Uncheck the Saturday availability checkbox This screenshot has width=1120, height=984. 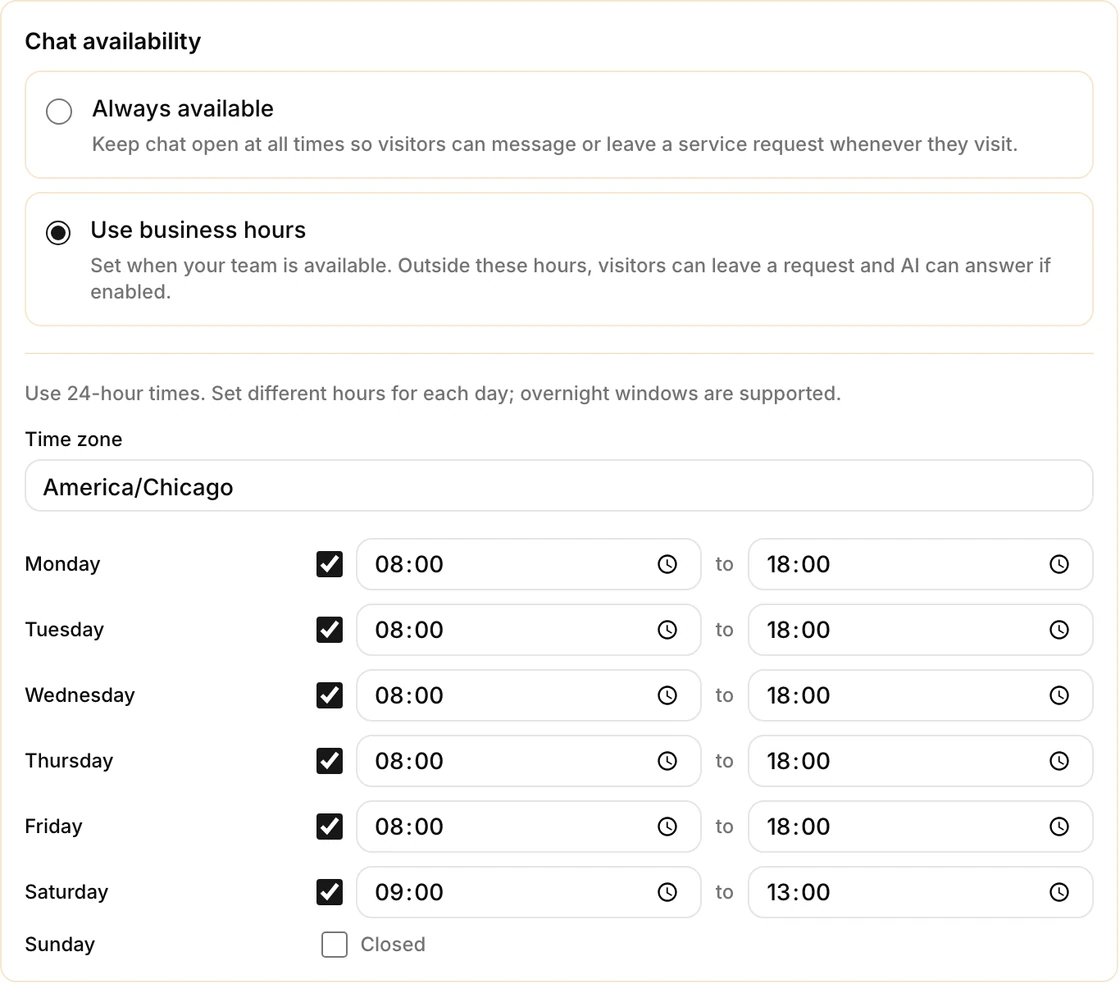[329, 893]
